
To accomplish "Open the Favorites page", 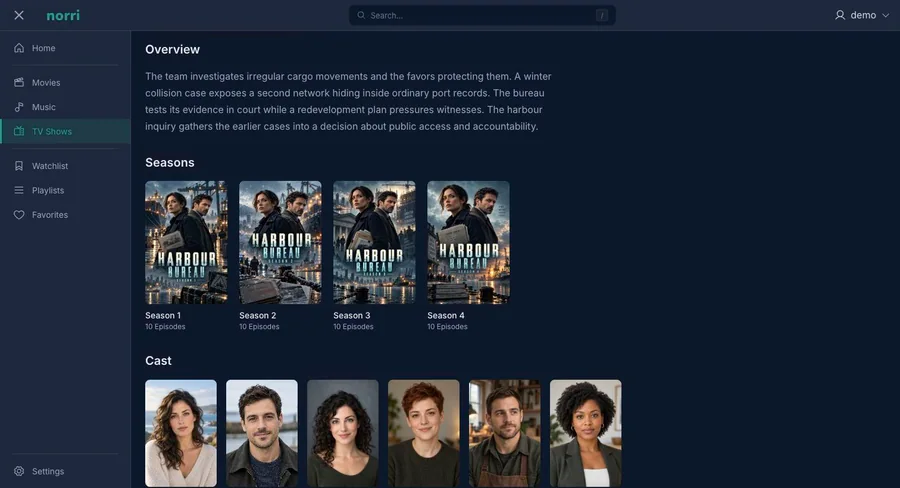I will pos(66,215).
